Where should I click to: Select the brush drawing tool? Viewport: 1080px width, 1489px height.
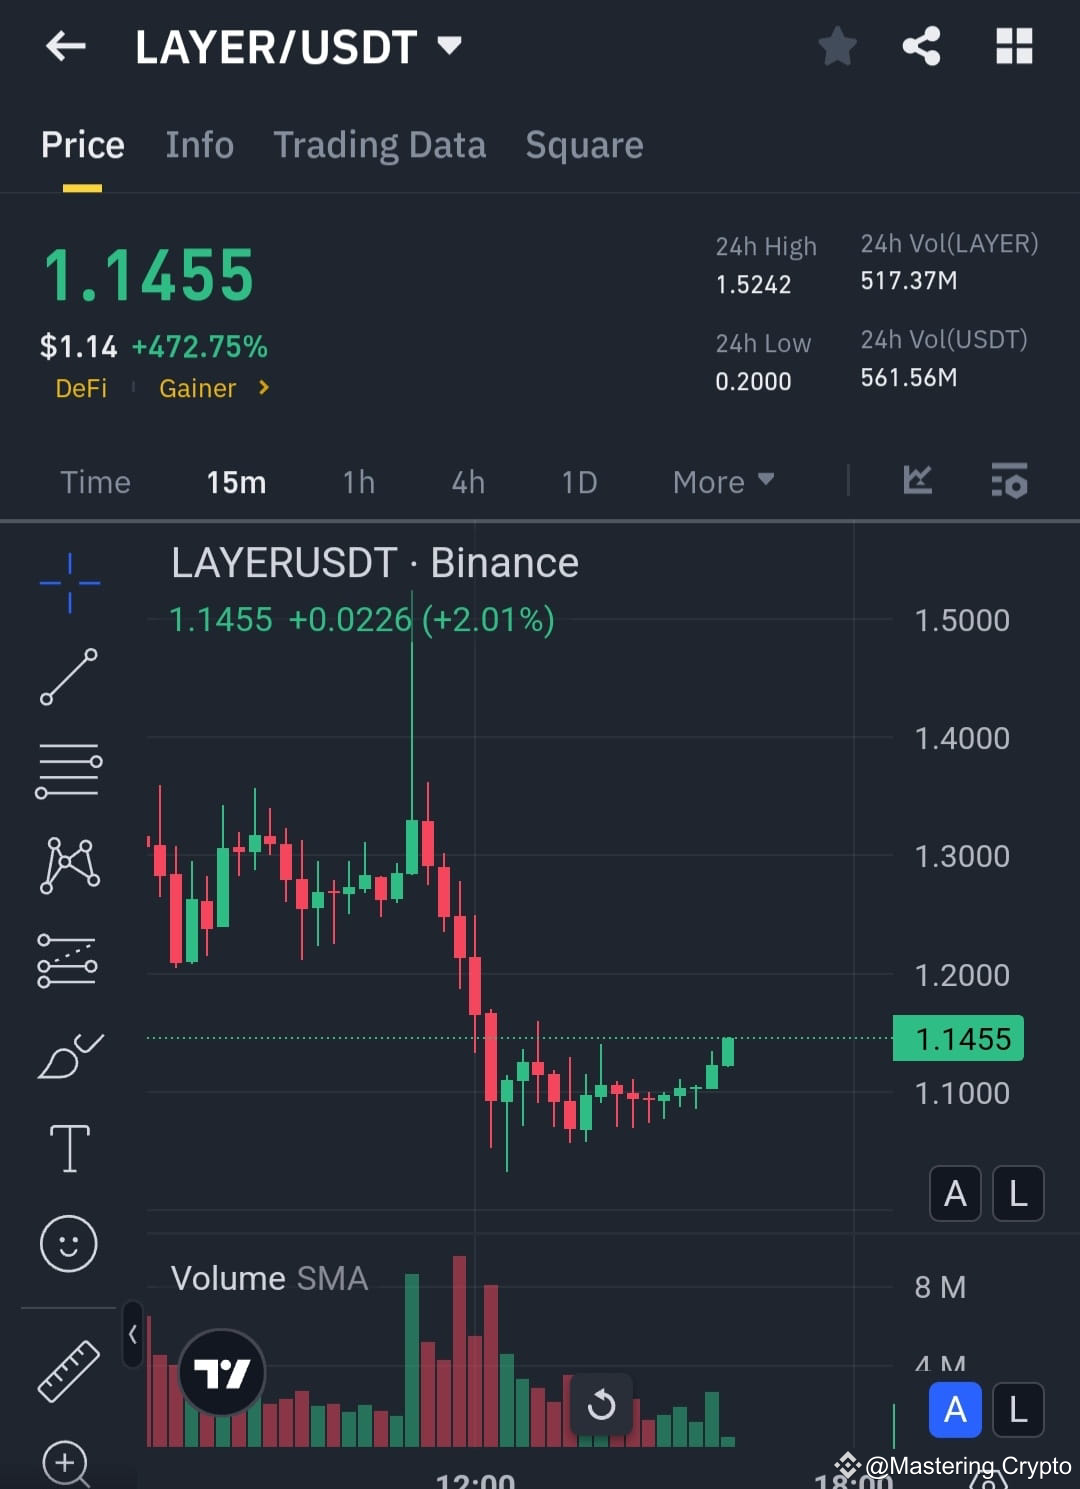click(x=69, y=1055)
